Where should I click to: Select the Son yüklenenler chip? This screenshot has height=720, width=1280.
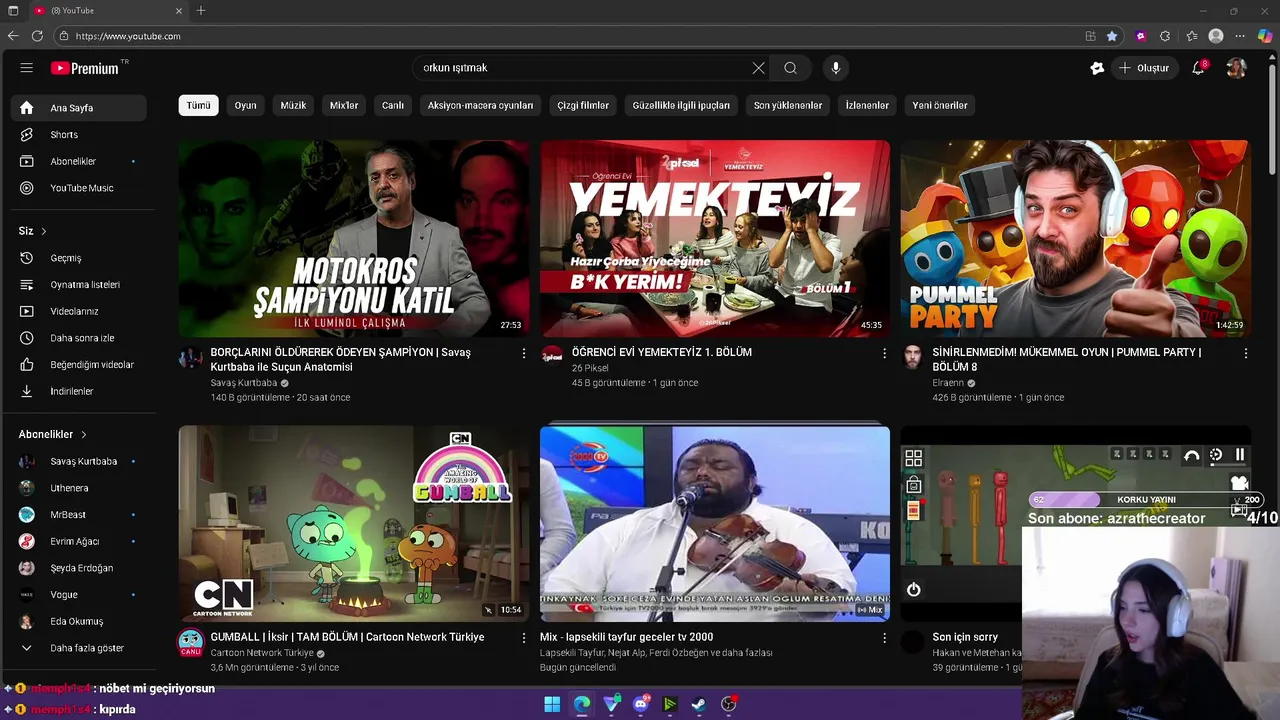(788, 105)
